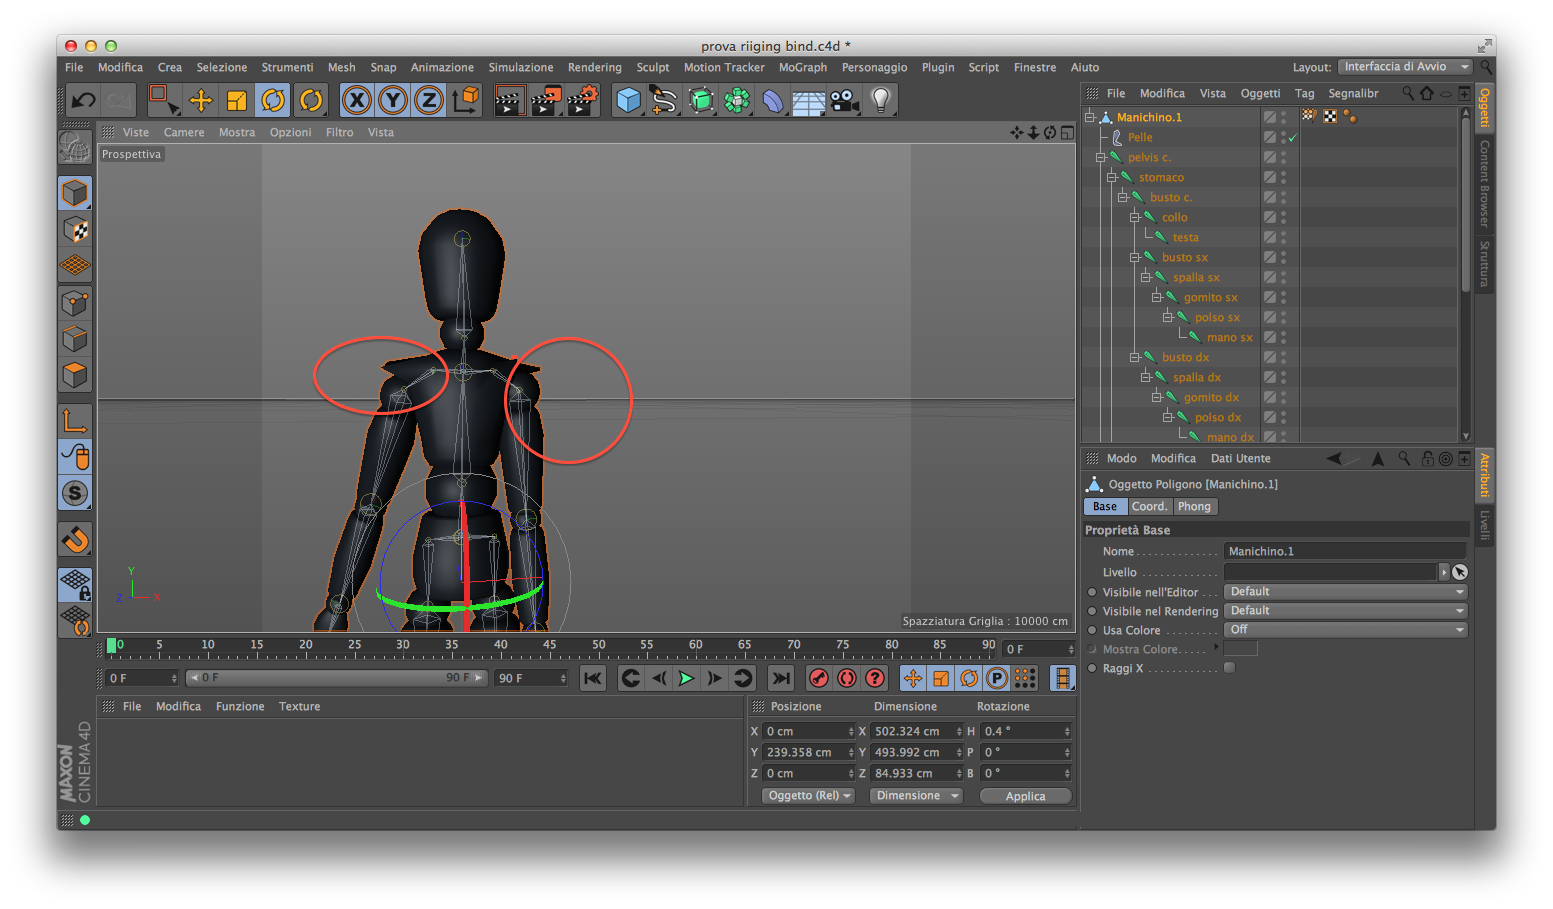This screenshot has width=1553, height=909.
Task: Select the gomito dx joint in tree
Action: tap(1211, 397)
